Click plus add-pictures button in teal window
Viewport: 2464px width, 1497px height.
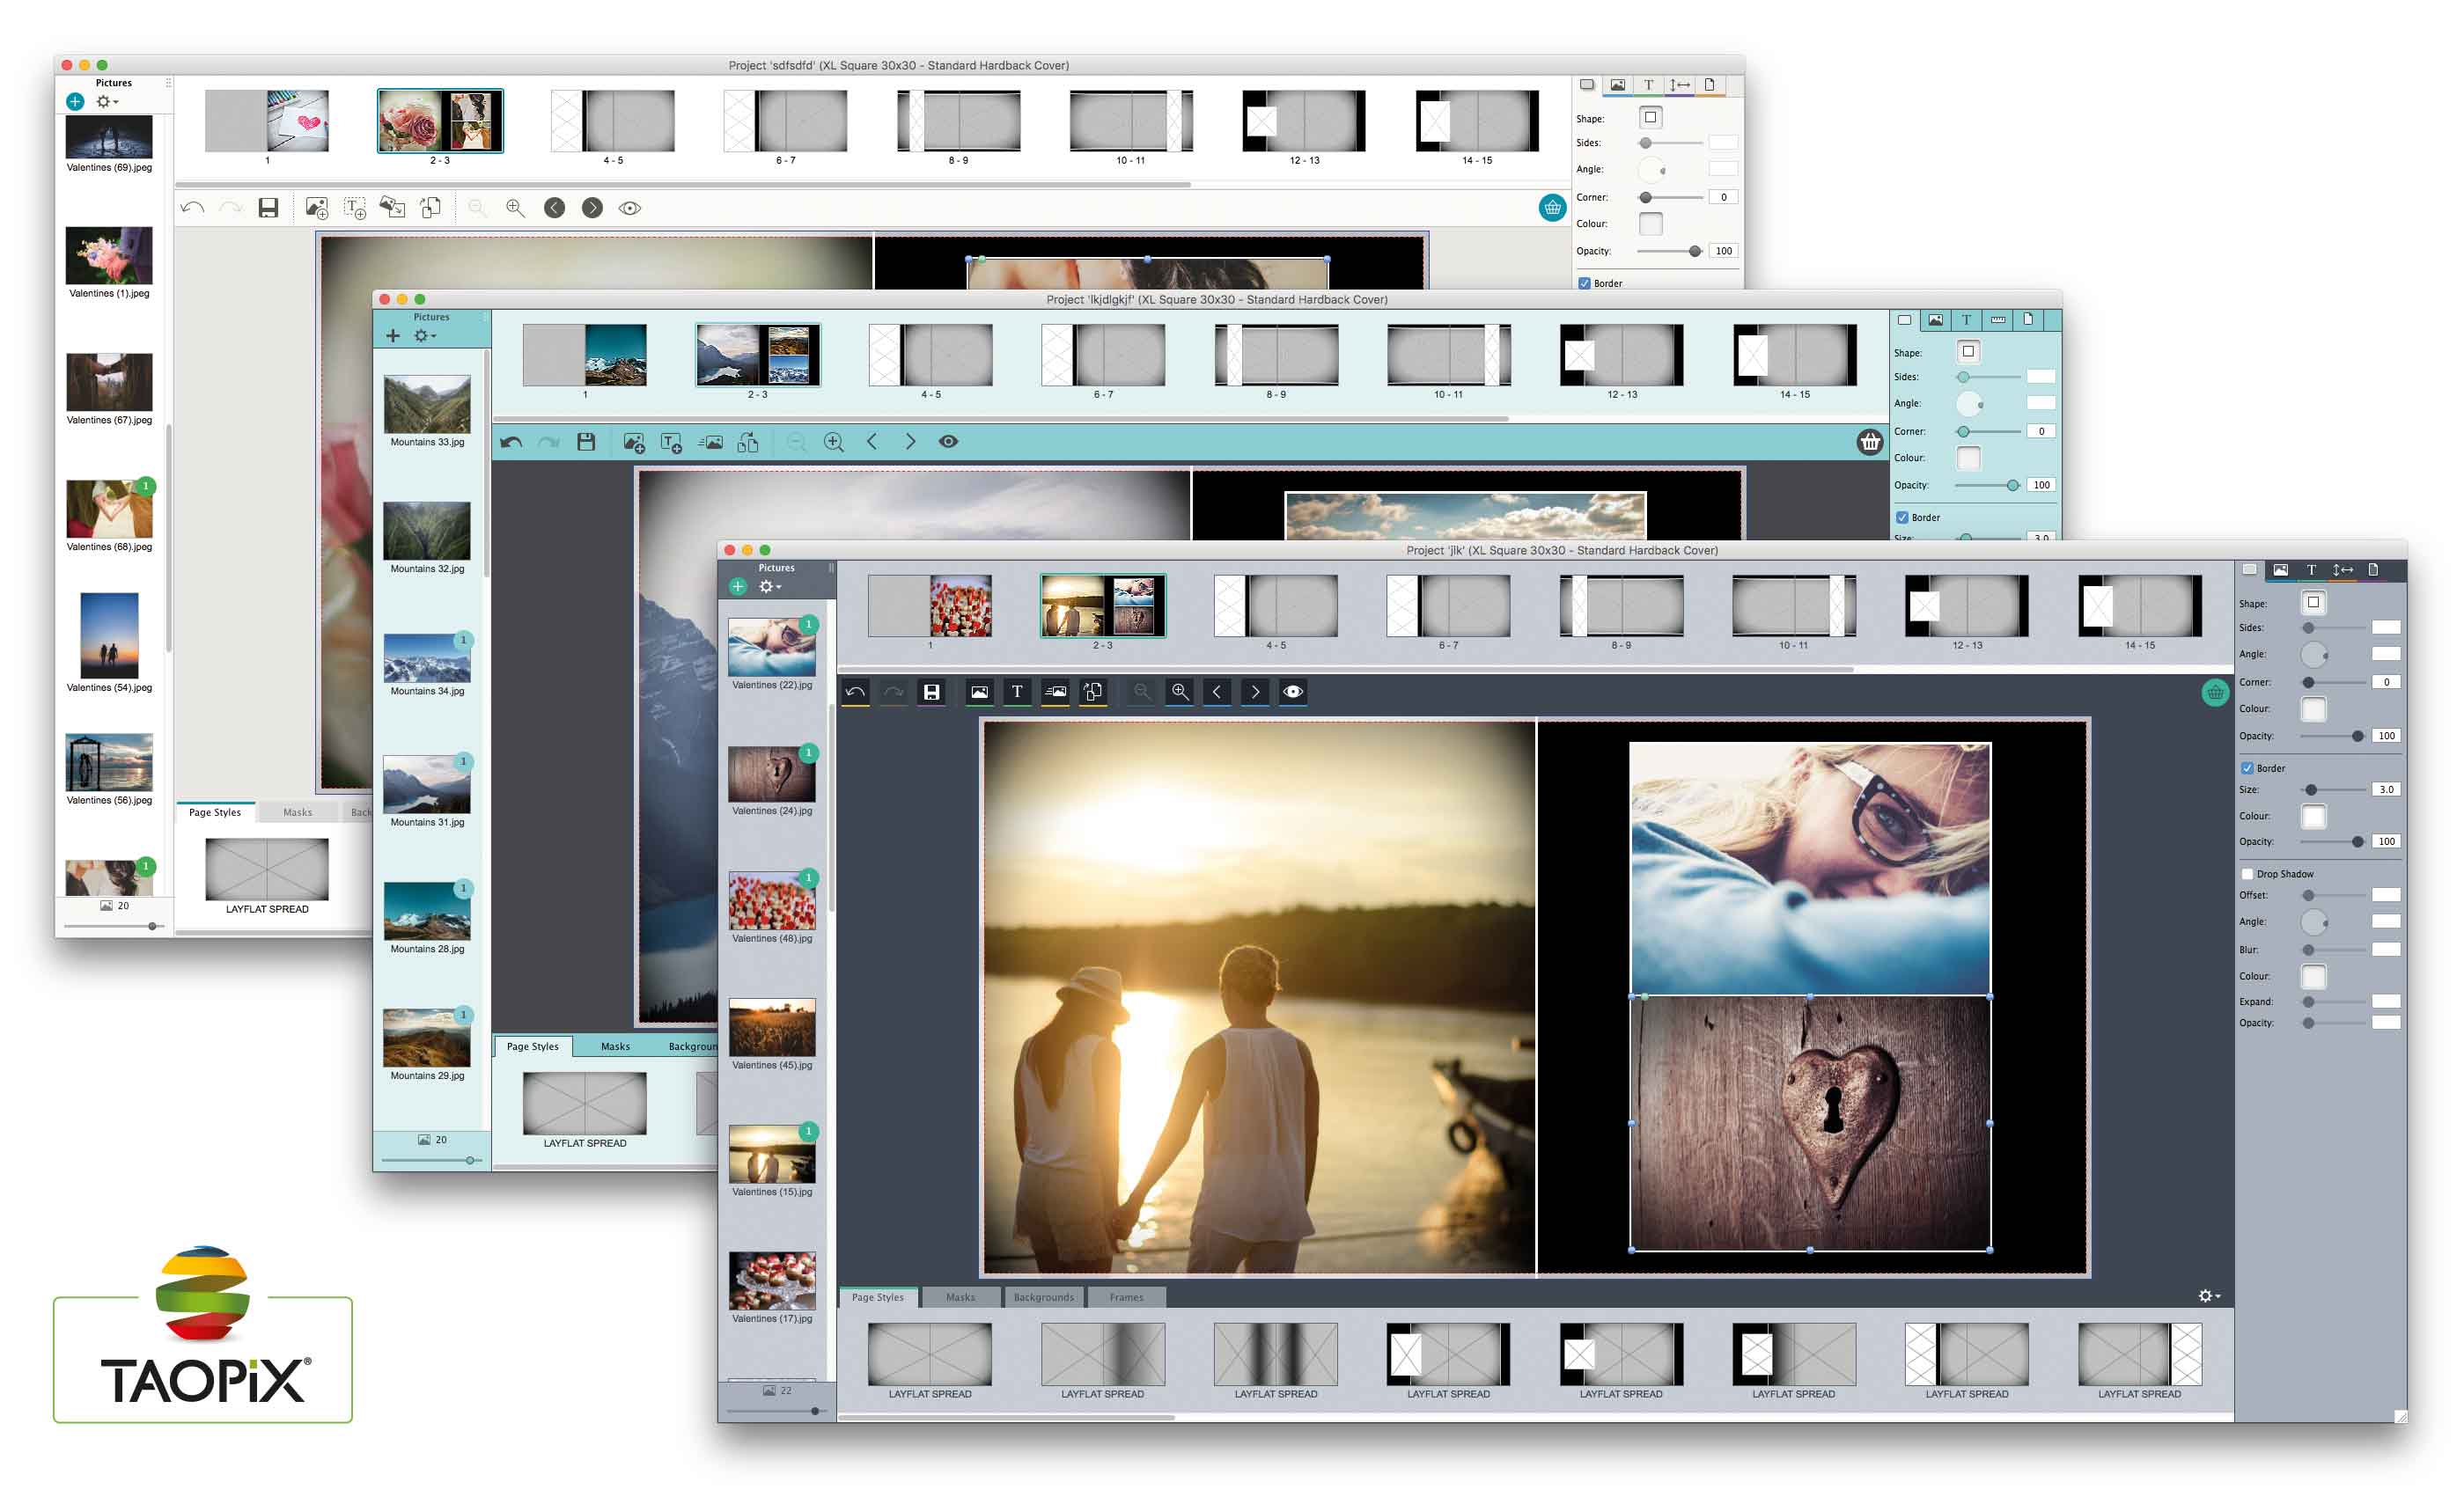coord(393,336)
